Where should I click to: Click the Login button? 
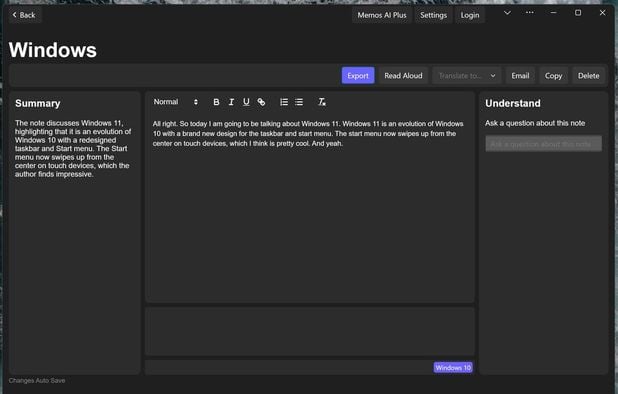[470, 15]
